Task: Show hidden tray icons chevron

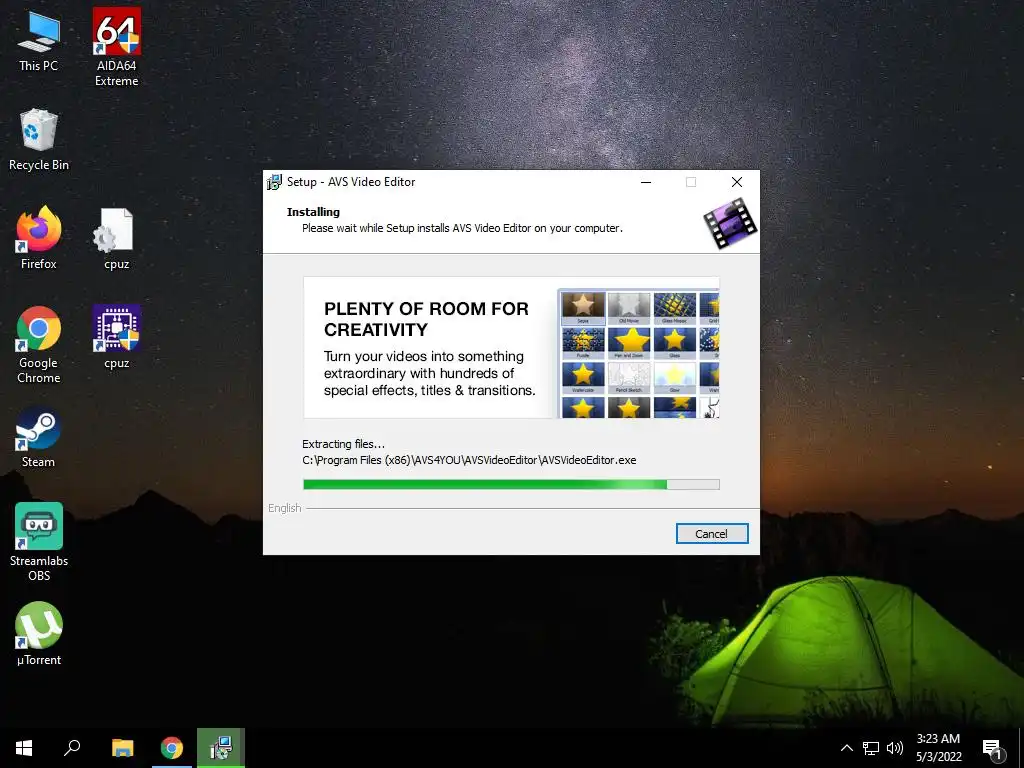Action: [x=846, y=748]
